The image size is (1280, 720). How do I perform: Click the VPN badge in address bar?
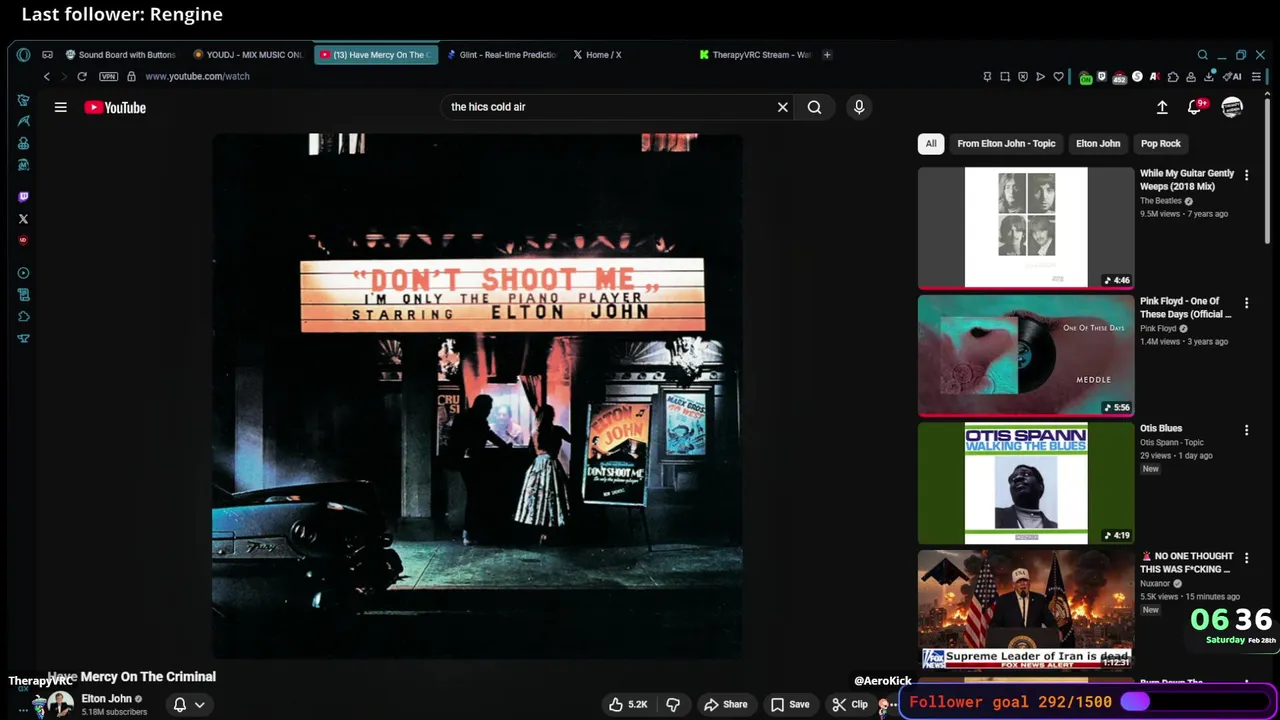[108, 76]
